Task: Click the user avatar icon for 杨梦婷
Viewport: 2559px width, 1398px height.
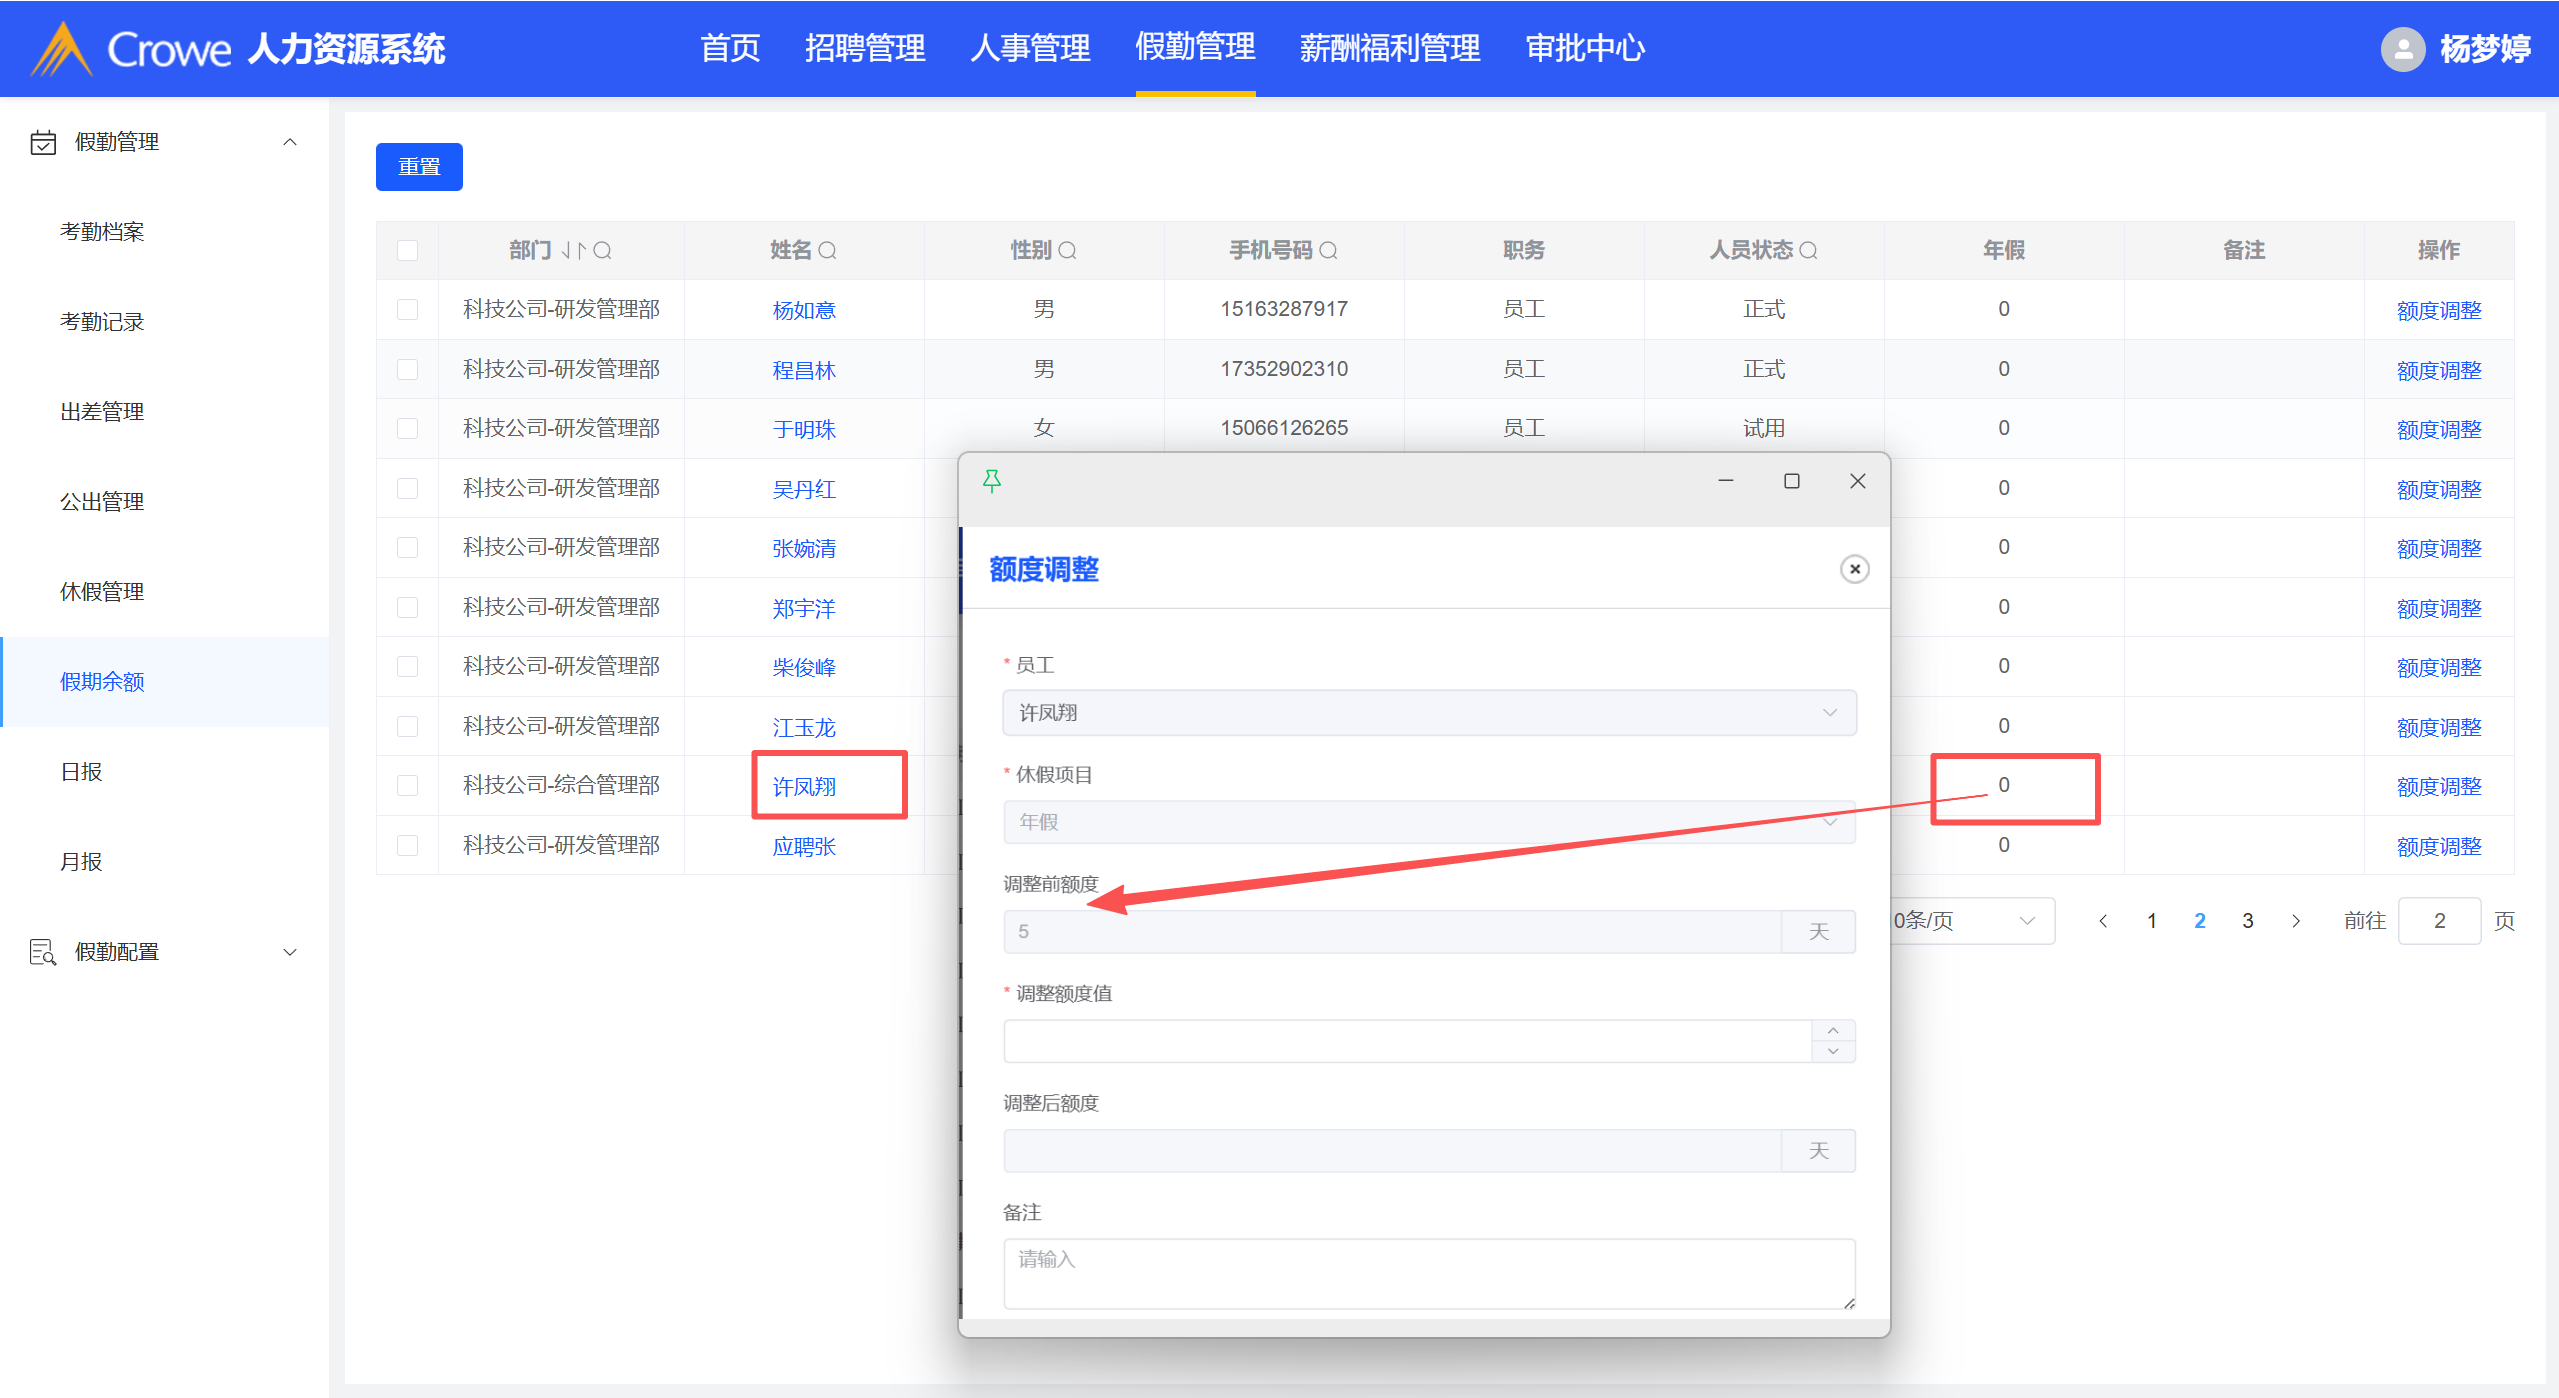Action: pyautogui.click(x=2402, y=48)
